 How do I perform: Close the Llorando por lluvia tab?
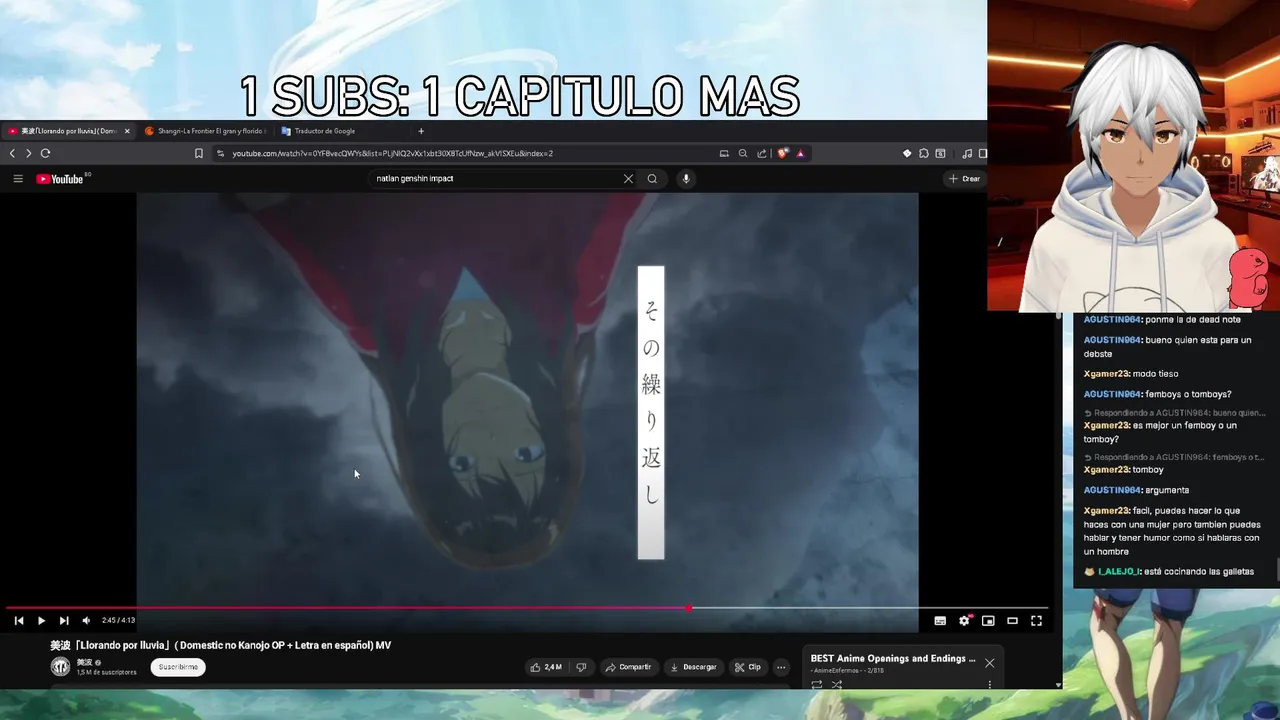click(127, 131)
